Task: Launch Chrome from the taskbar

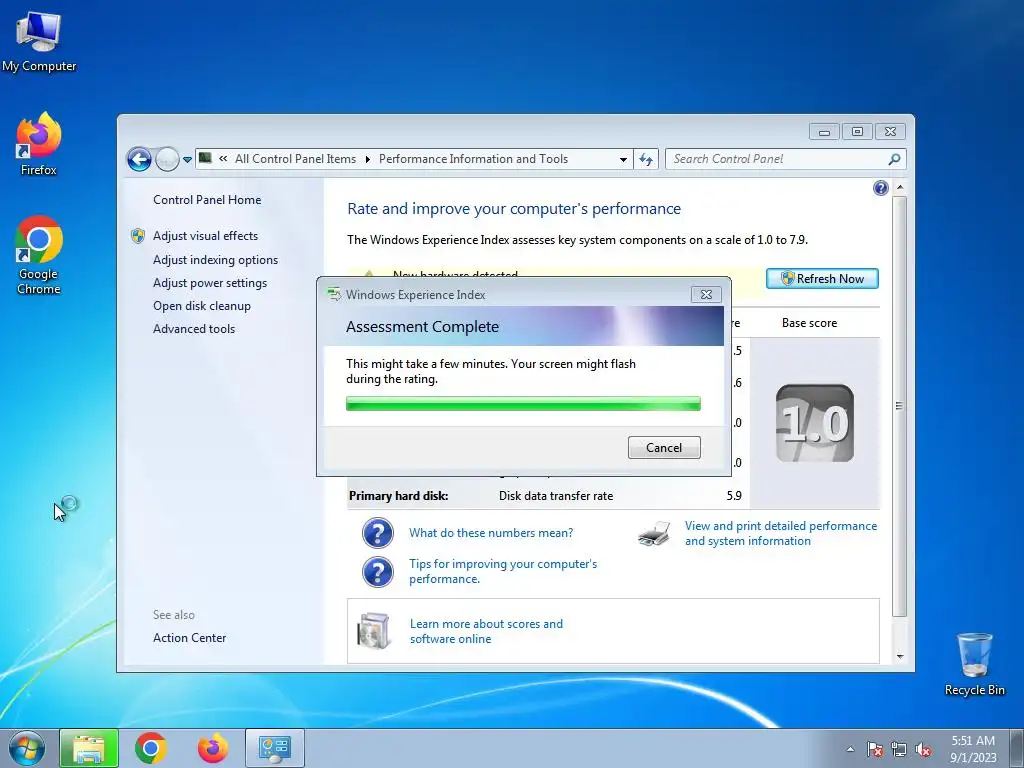Action: 151,748
